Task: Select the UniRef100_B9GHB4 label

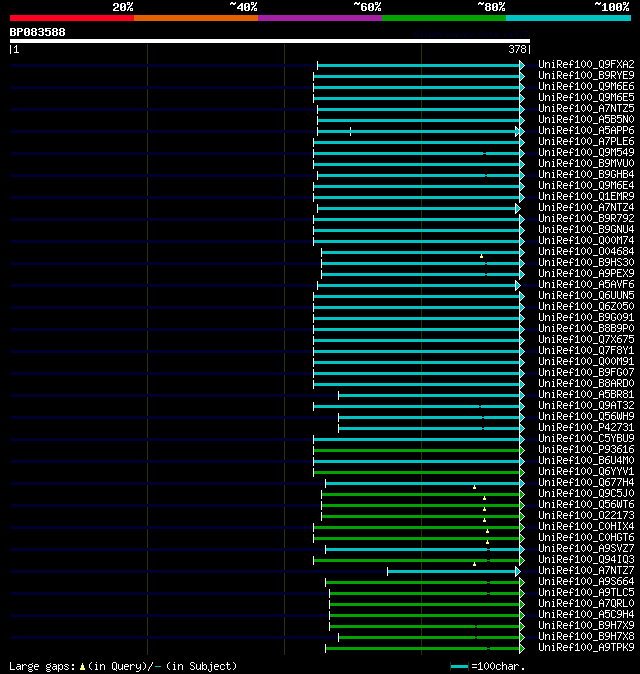Action: coord(586,175)
